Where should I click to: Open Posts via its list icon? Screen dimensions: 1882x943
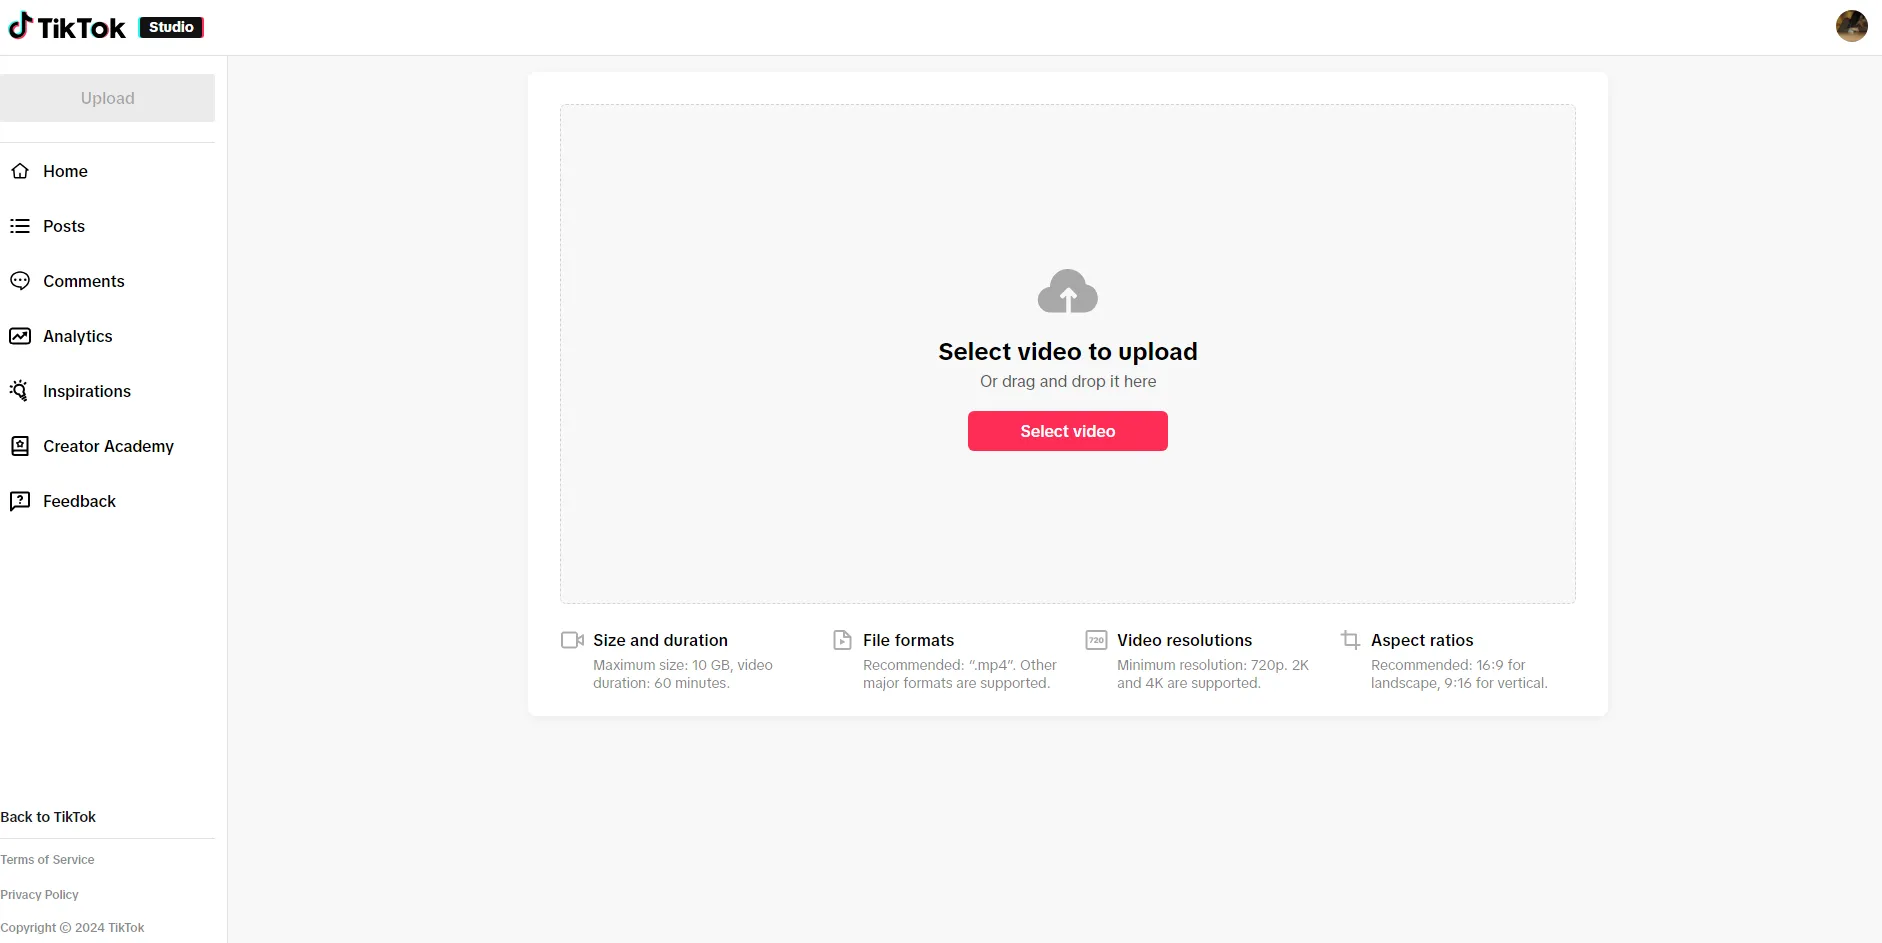point(21,226)
